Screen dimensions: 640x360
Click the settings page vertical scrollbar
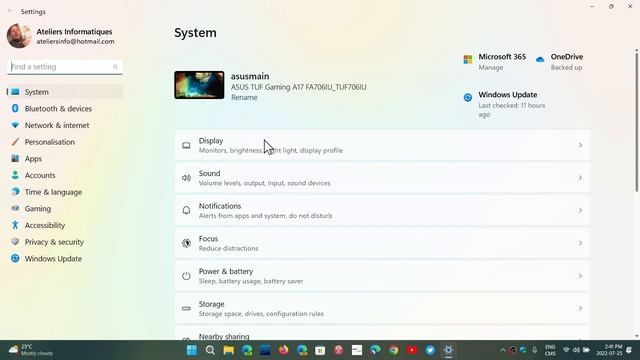(637, 122)
